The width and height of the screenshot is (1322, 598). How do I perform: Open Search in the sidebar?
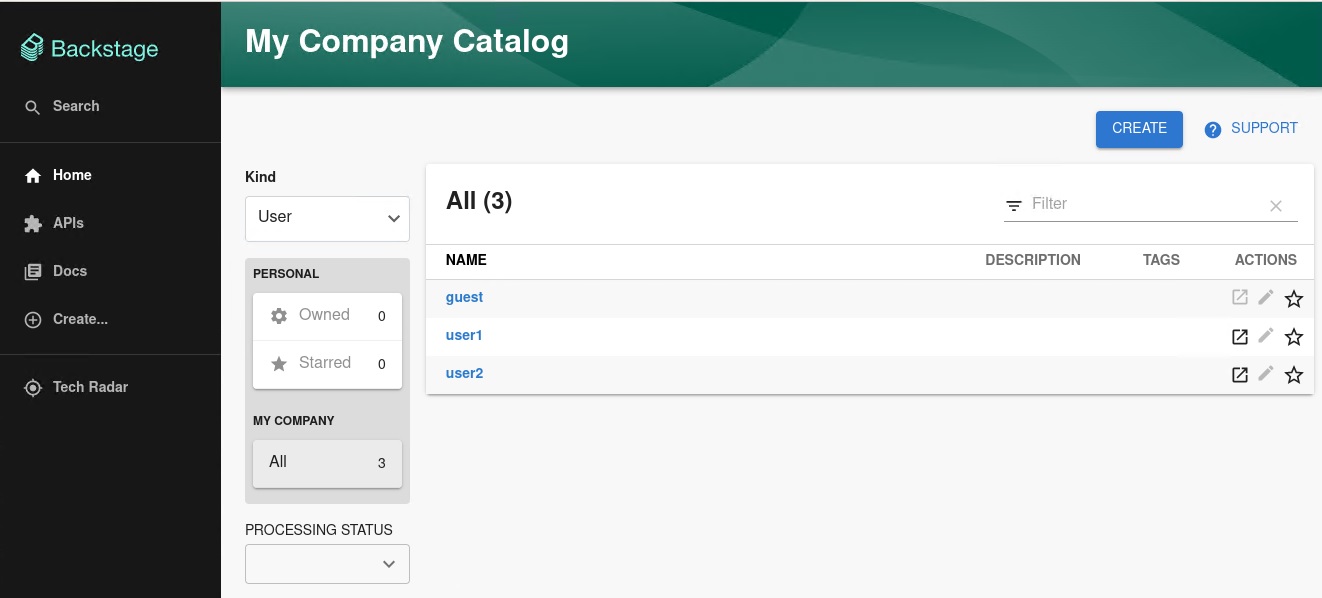tap(62, 106)
